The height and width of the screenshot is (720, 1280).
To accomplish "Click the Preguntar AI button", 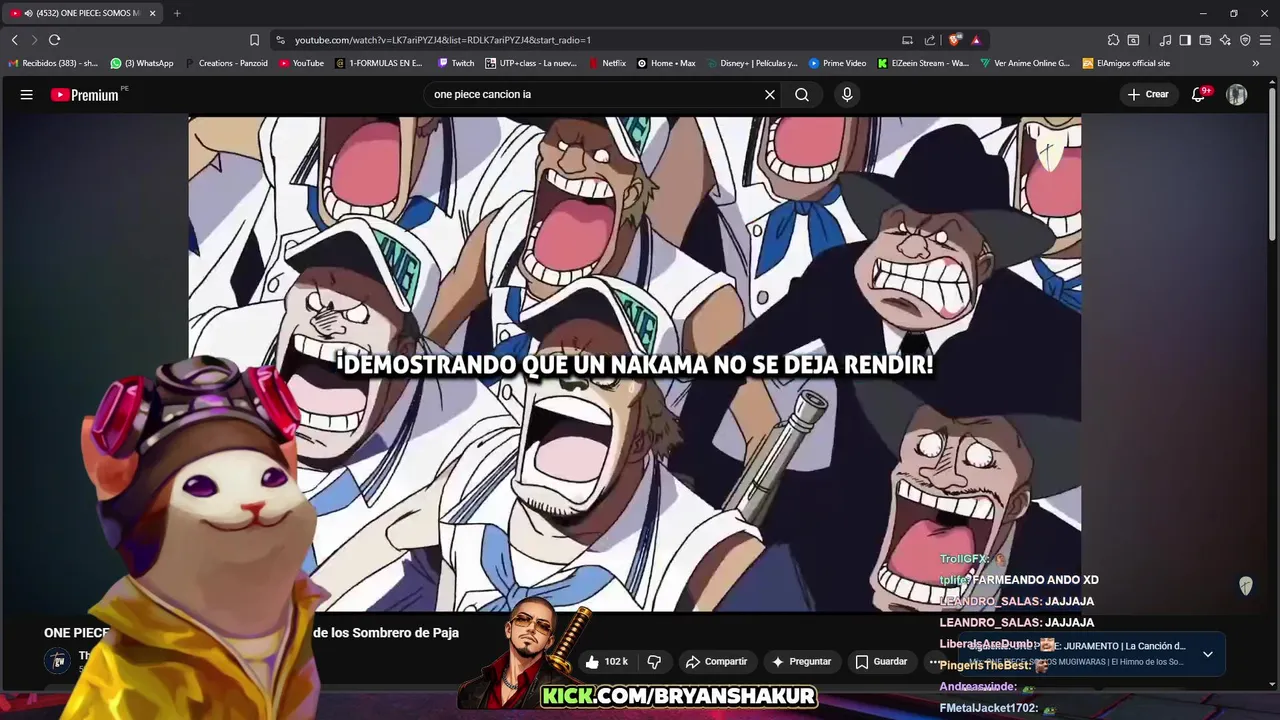I will [802, 662].
